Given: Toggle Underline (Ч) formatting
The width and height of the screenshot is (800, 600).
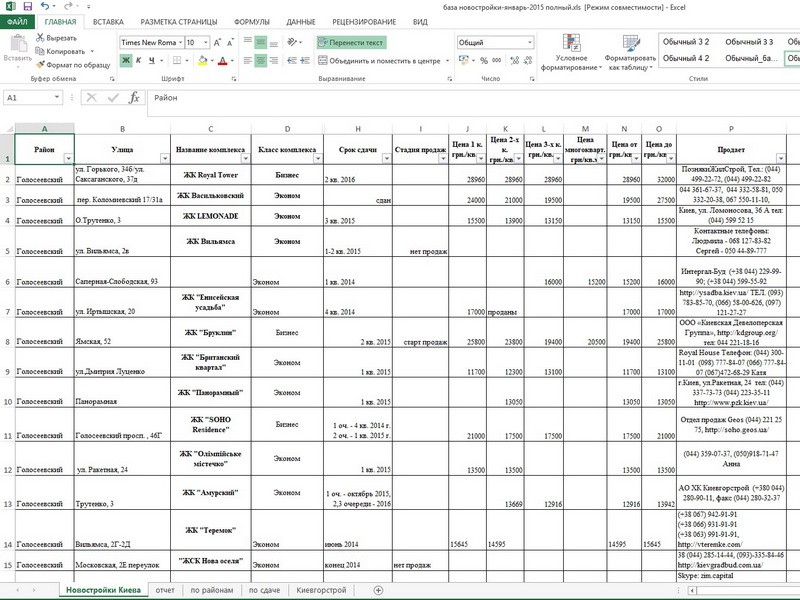Looking at the screenshot, I should coord(152,60).
